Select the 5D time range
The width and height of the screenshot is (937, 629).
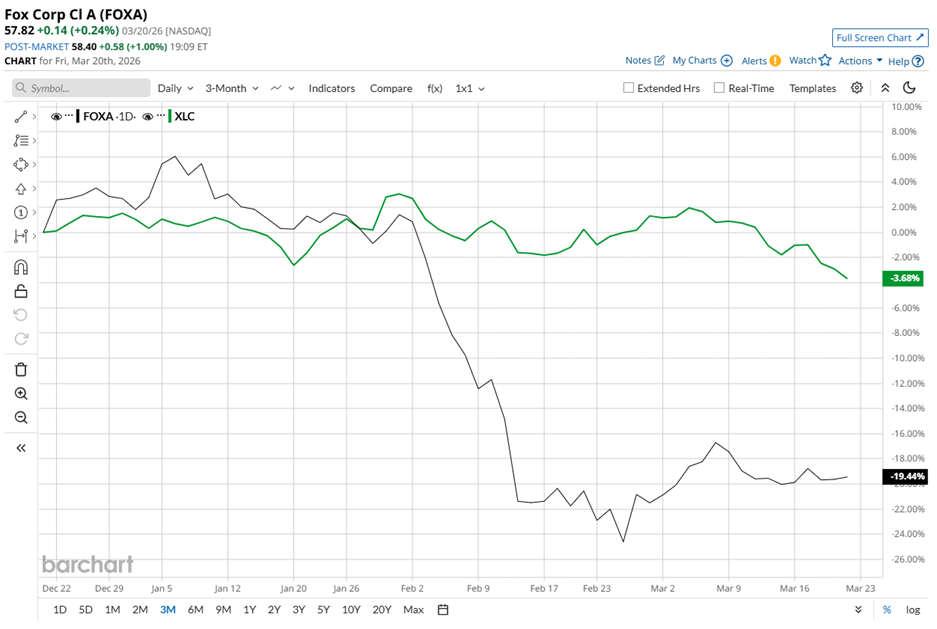click(x=85, y=610)
